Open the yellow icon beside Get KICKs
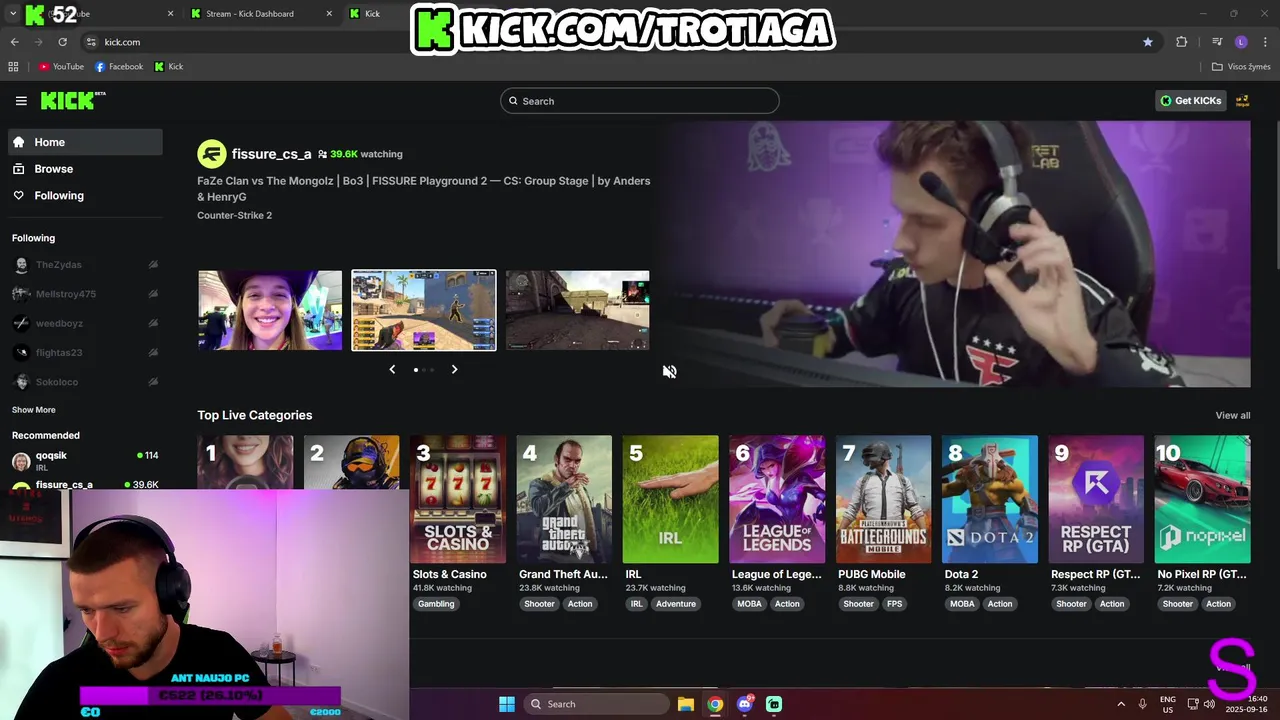Viewport: 1280px width, 720px height. tap(1242, 101)
